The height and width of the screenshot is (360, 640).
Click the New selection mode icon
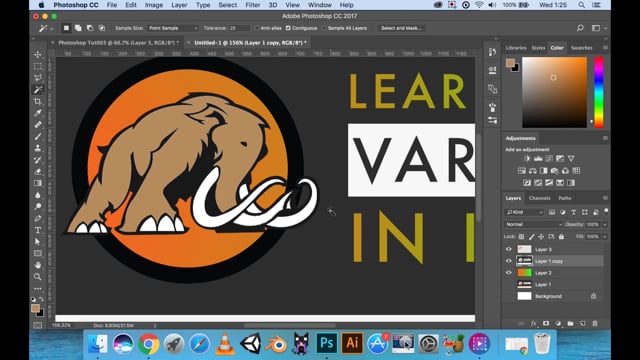coord(66,28)
